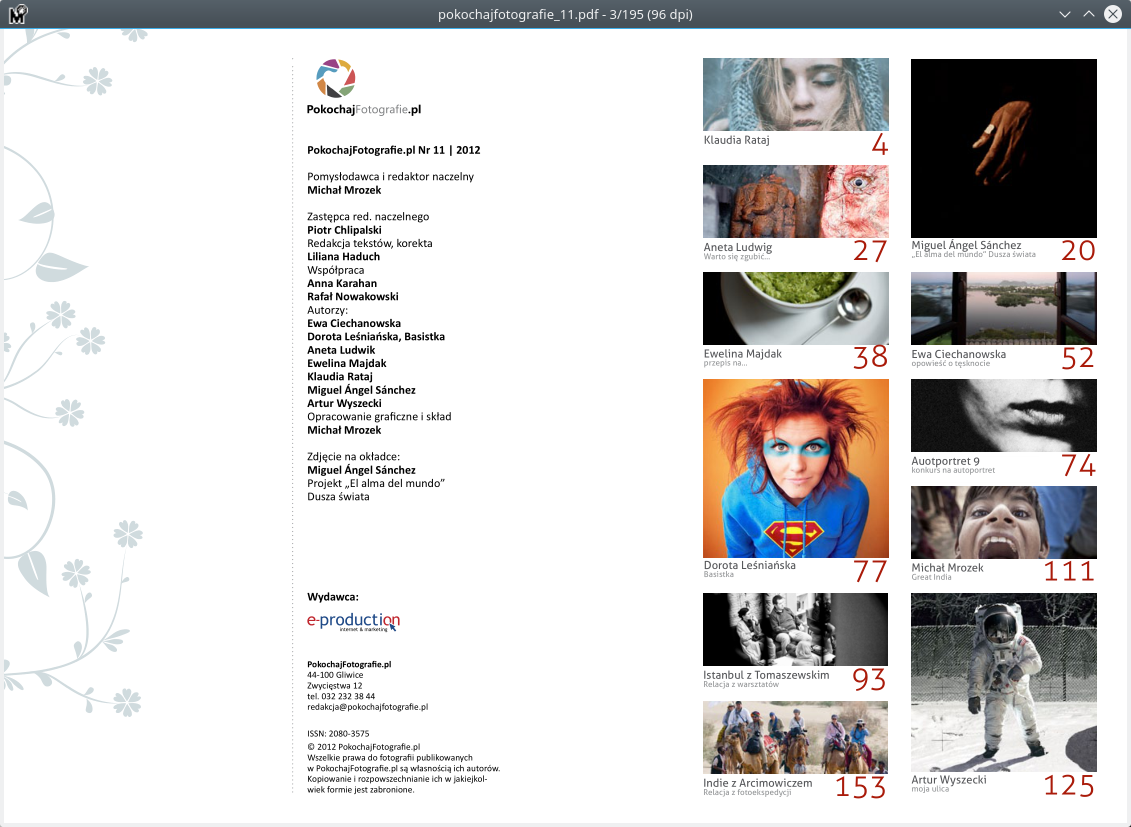Click the "Wydawca:" heading
This screenshot has width=1131, height=827.
[333, 597]
